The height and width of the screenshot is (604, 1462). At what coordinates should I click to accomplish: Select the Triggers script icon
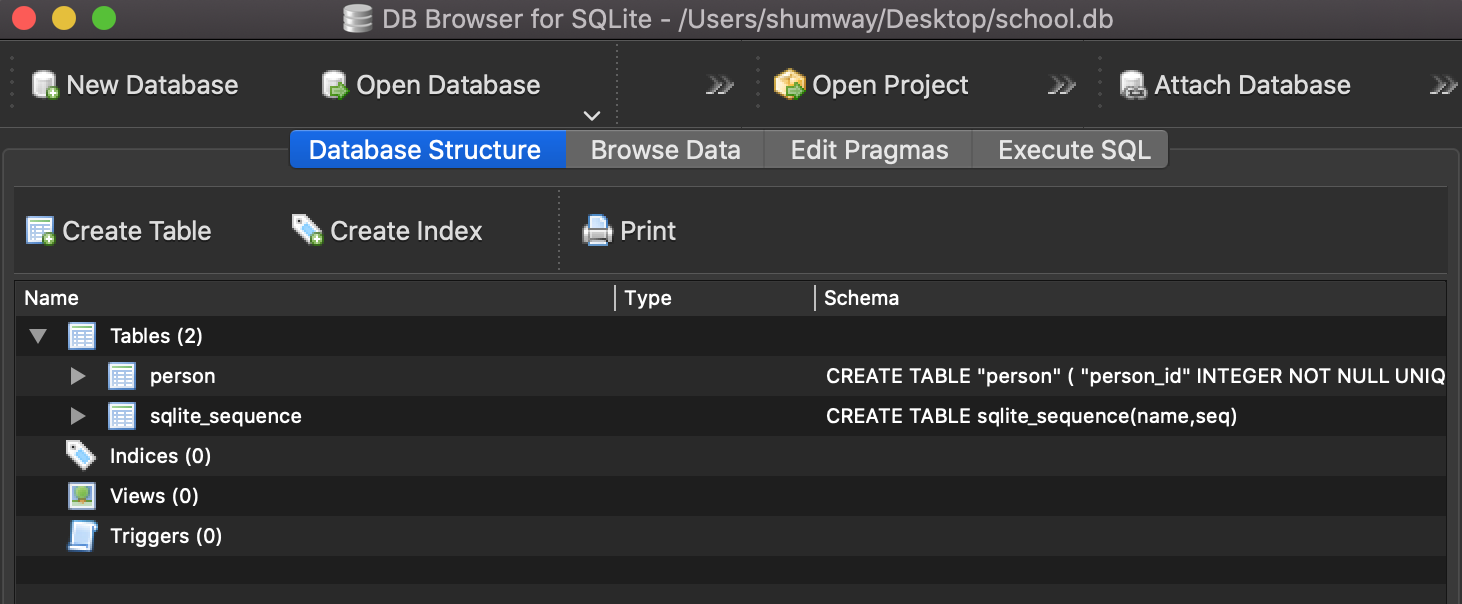[x=82, y=536]
